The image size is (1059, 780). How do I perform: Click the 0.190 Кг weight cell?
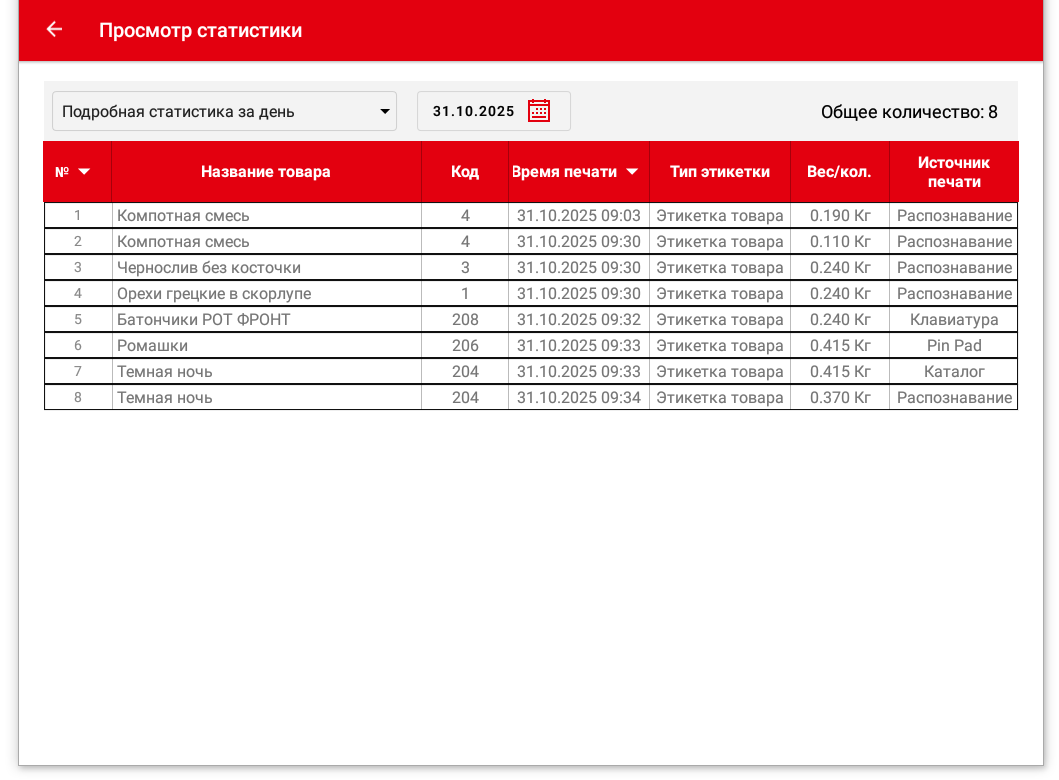839,216
